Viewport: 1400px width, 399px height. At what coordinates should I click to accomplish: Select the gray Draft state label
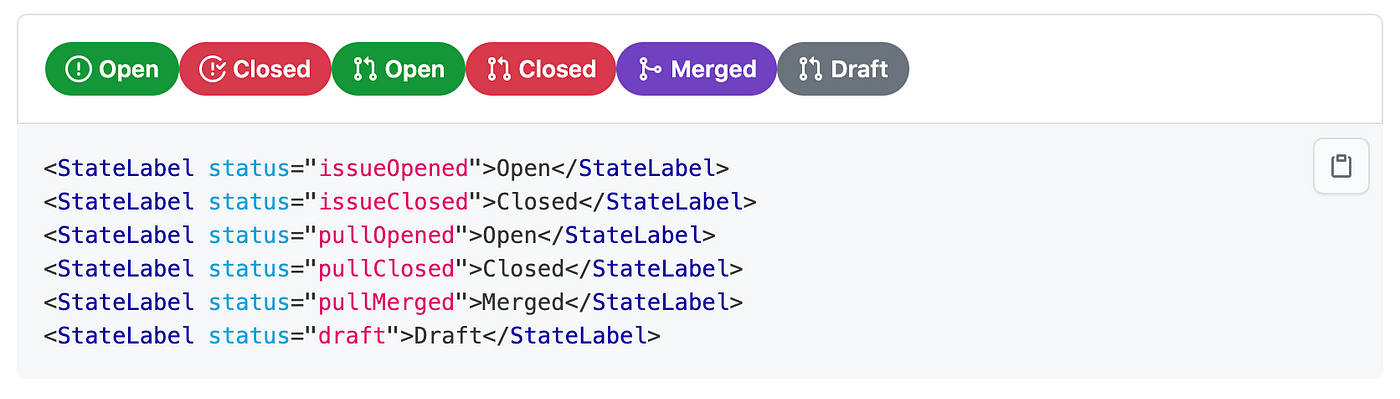[x=843, y=69]
